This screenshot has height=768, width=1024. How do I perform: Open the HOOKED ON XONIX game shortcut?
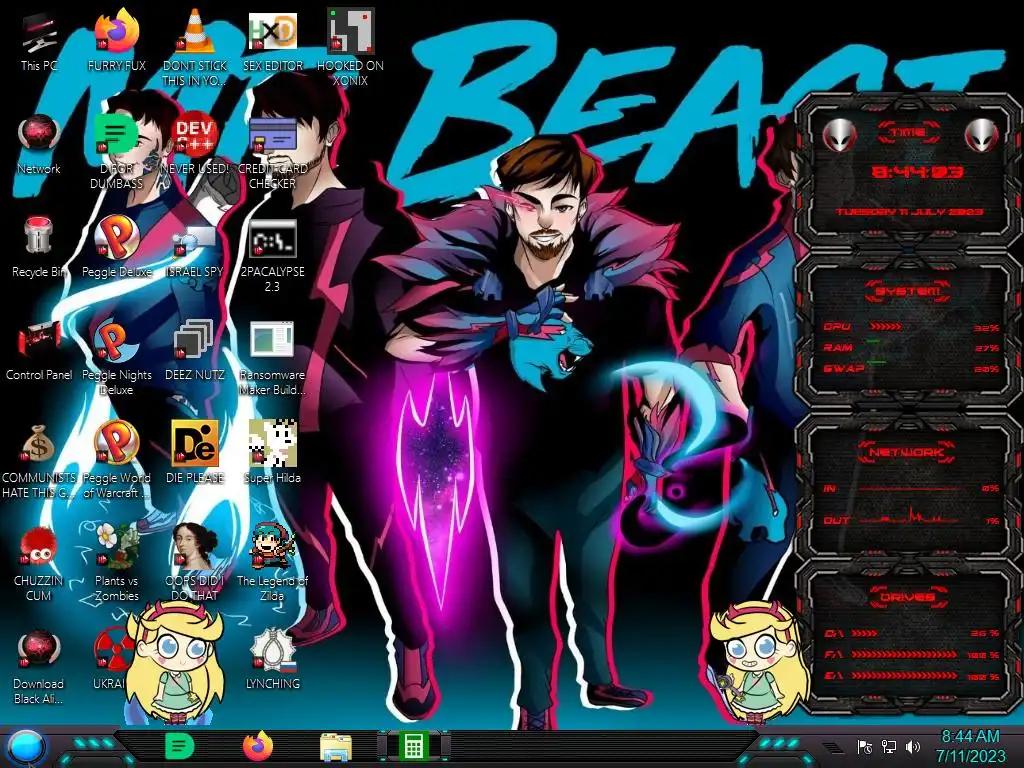350,47
